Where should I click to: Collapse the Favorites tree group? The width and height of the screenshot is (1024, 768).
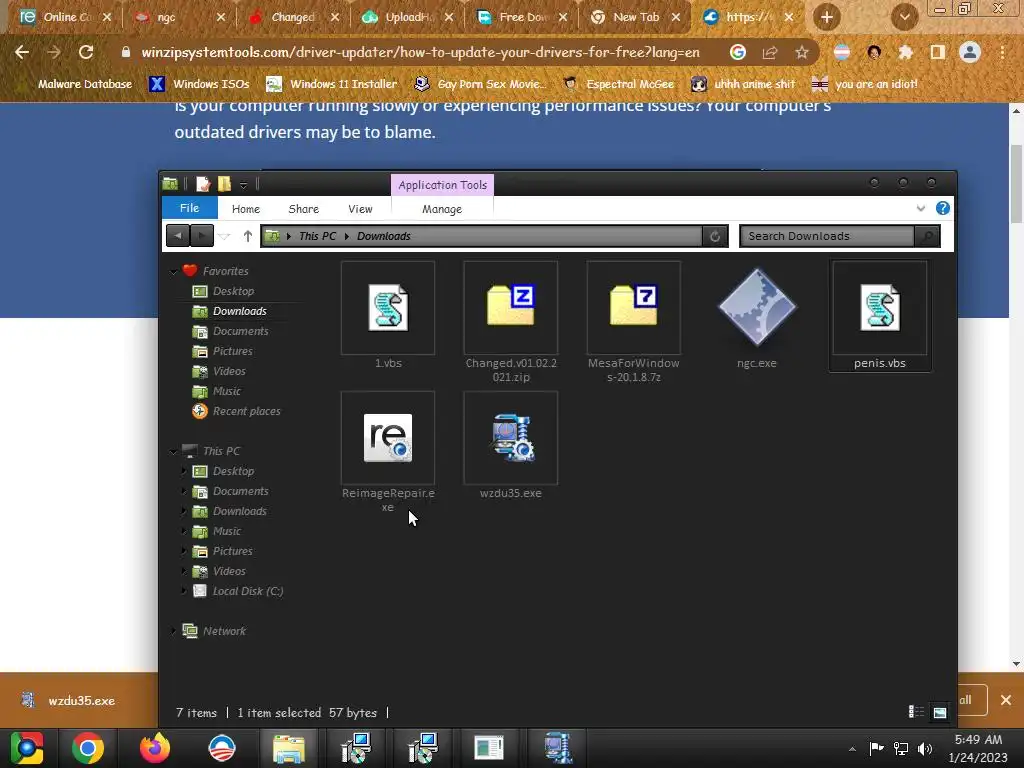click(174, 271)
